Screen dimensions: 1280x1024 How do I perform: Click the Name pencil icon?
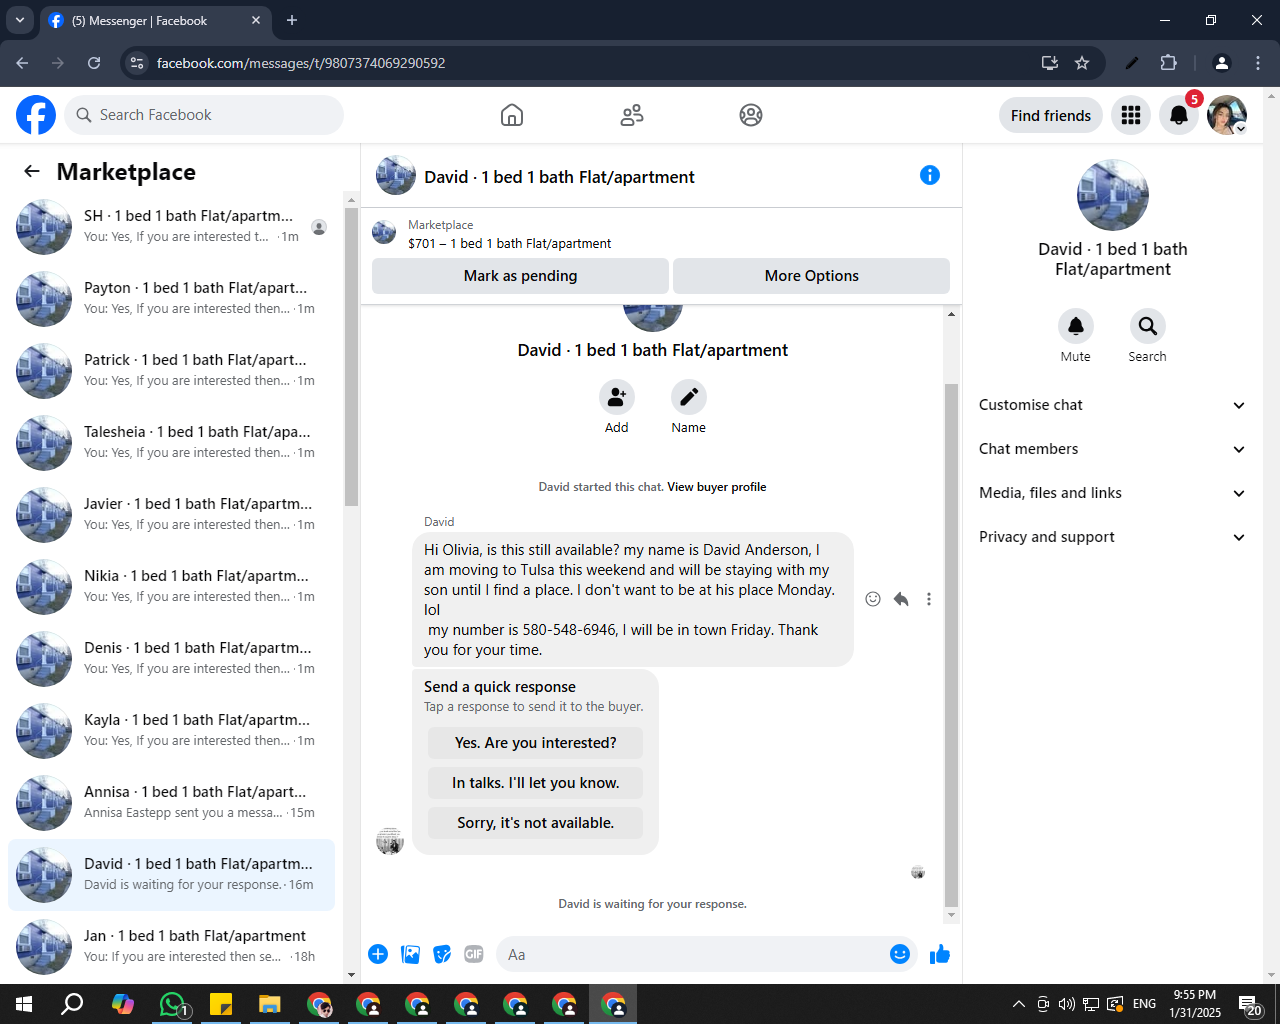coord(689,397)
